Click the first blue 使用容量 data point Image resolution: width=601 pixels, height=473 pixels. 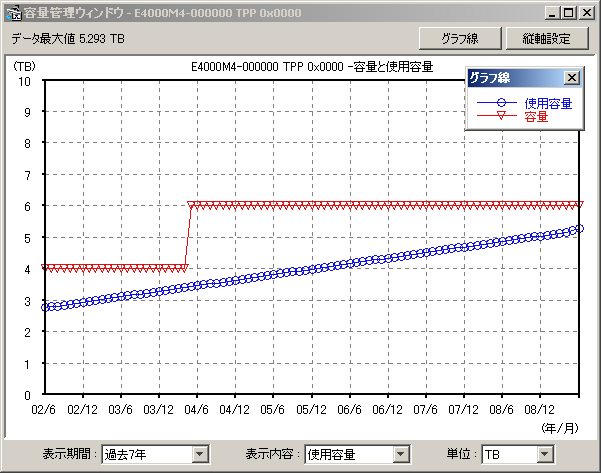[46, 307]
